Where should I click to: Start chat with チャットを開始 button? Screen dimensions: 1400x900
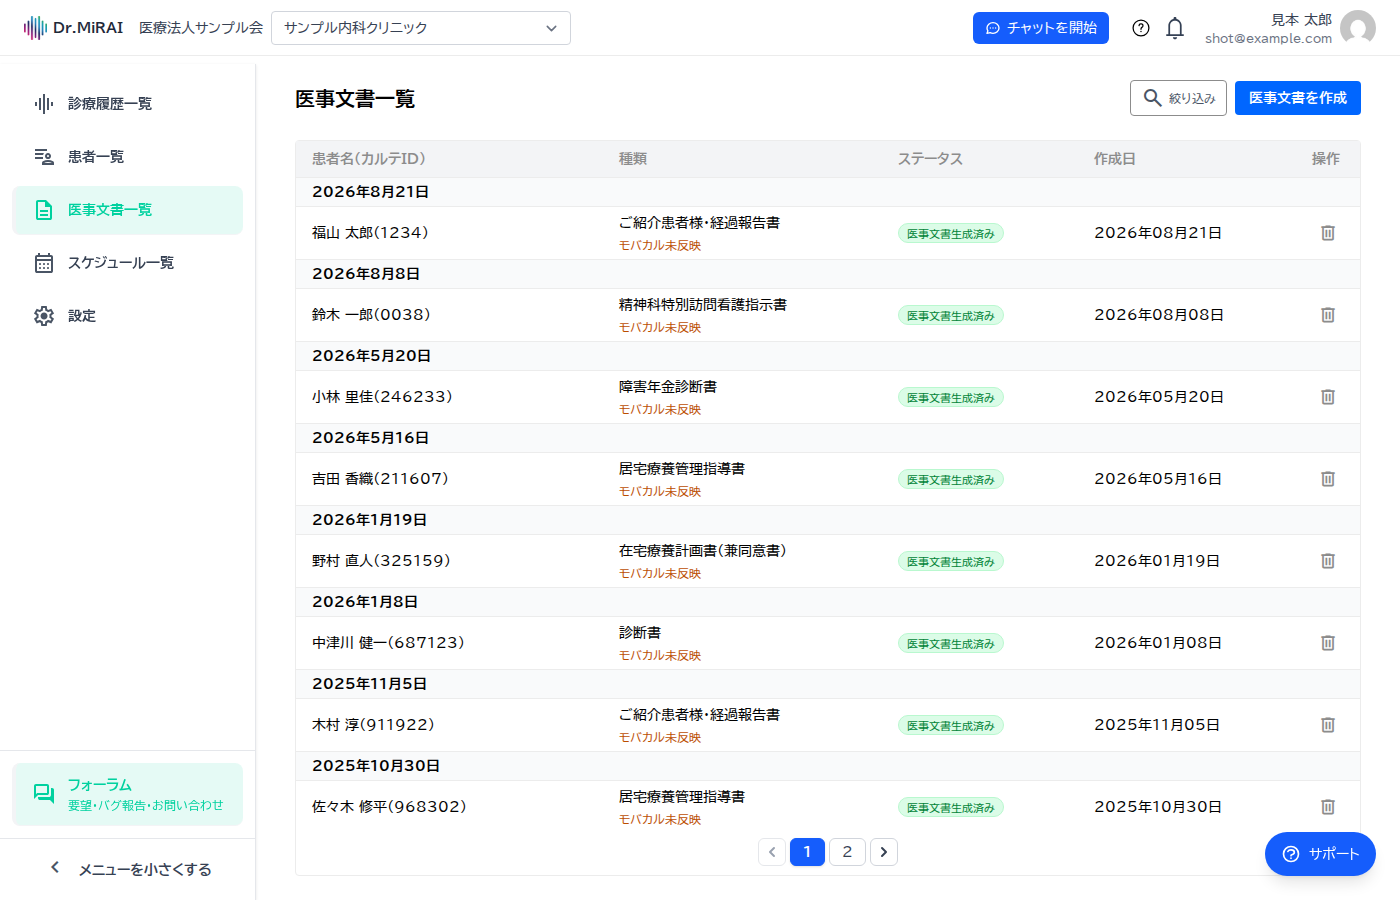tap(1041, 28)
